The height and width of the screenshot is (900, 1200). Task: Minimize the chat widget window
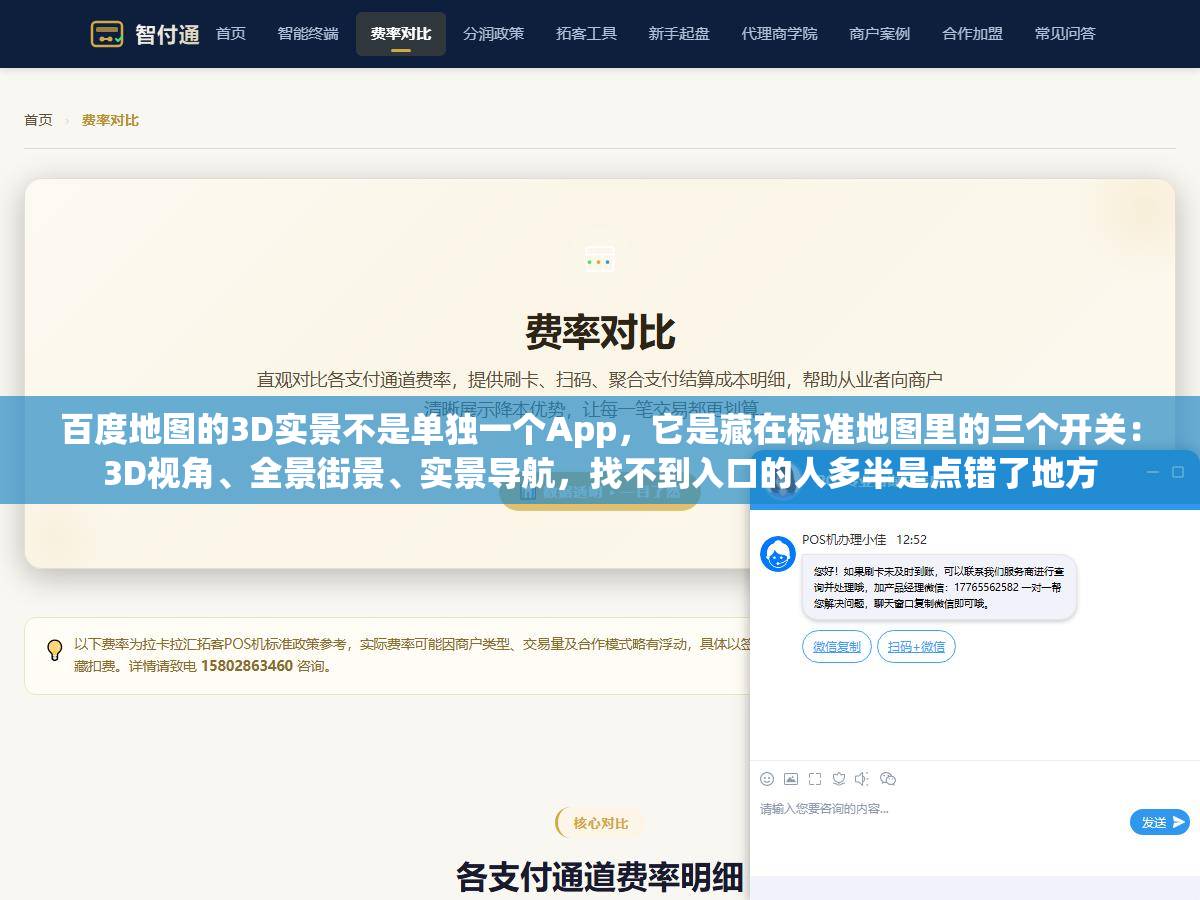click(1153, 473)
